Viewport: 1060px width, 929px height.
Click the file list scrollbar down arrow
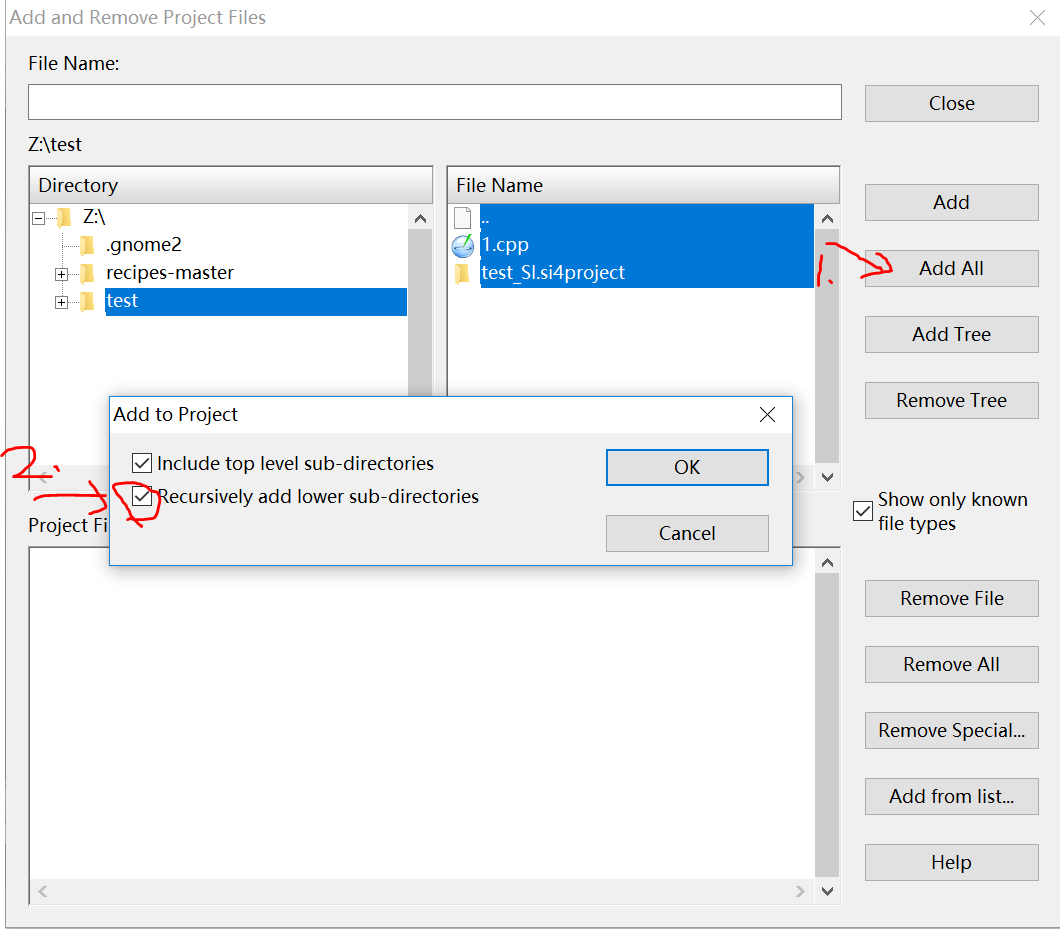tap(828, 477)
